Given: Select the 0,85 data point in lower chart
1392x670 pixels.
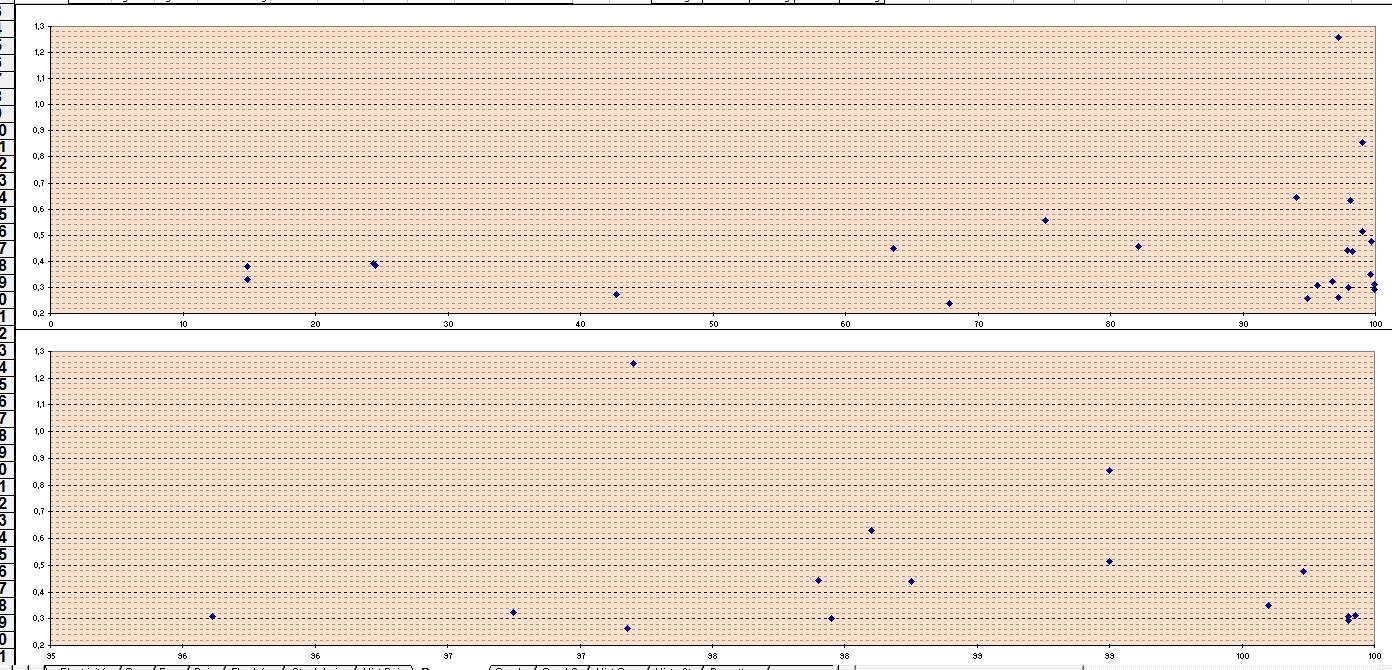Looking at the screenshot, I should pos(1109,470).
